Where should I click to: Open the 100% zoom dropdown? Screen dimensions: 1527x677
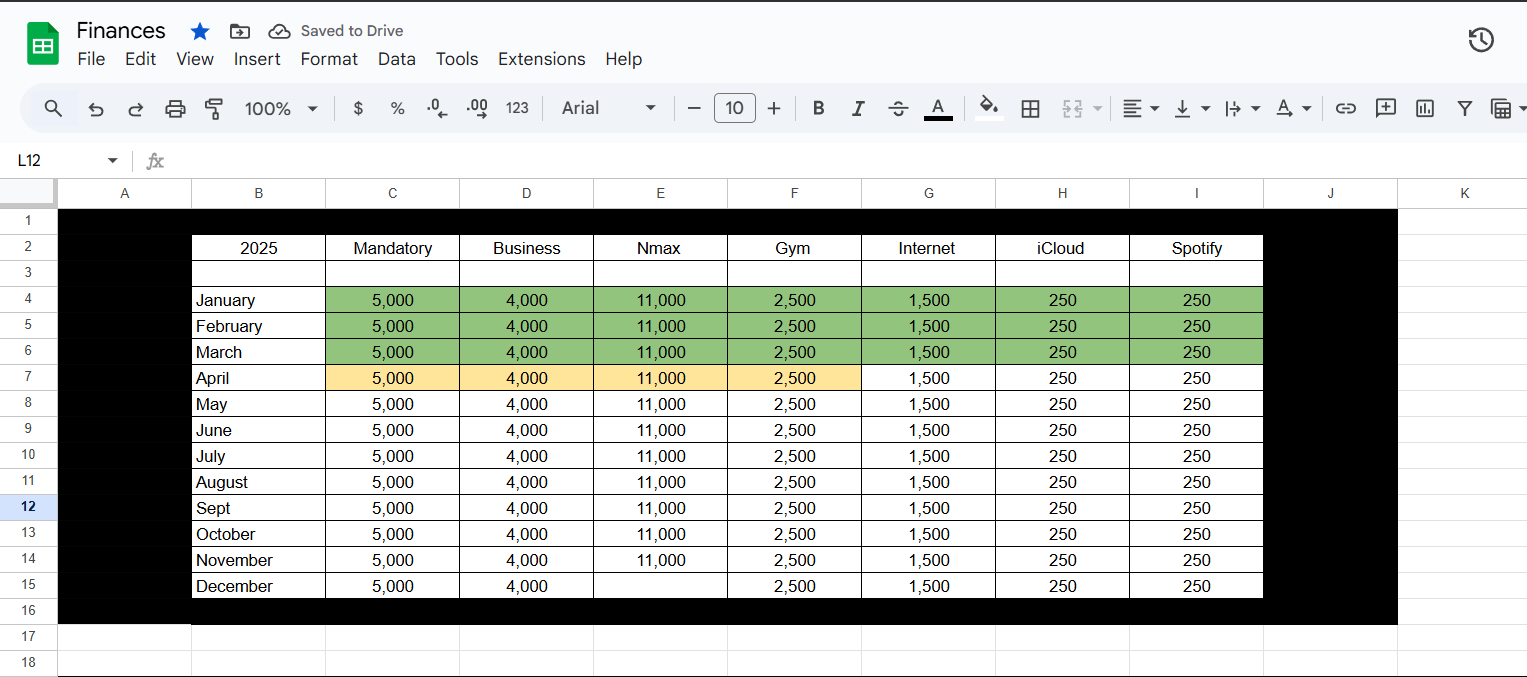pos(281,108)
